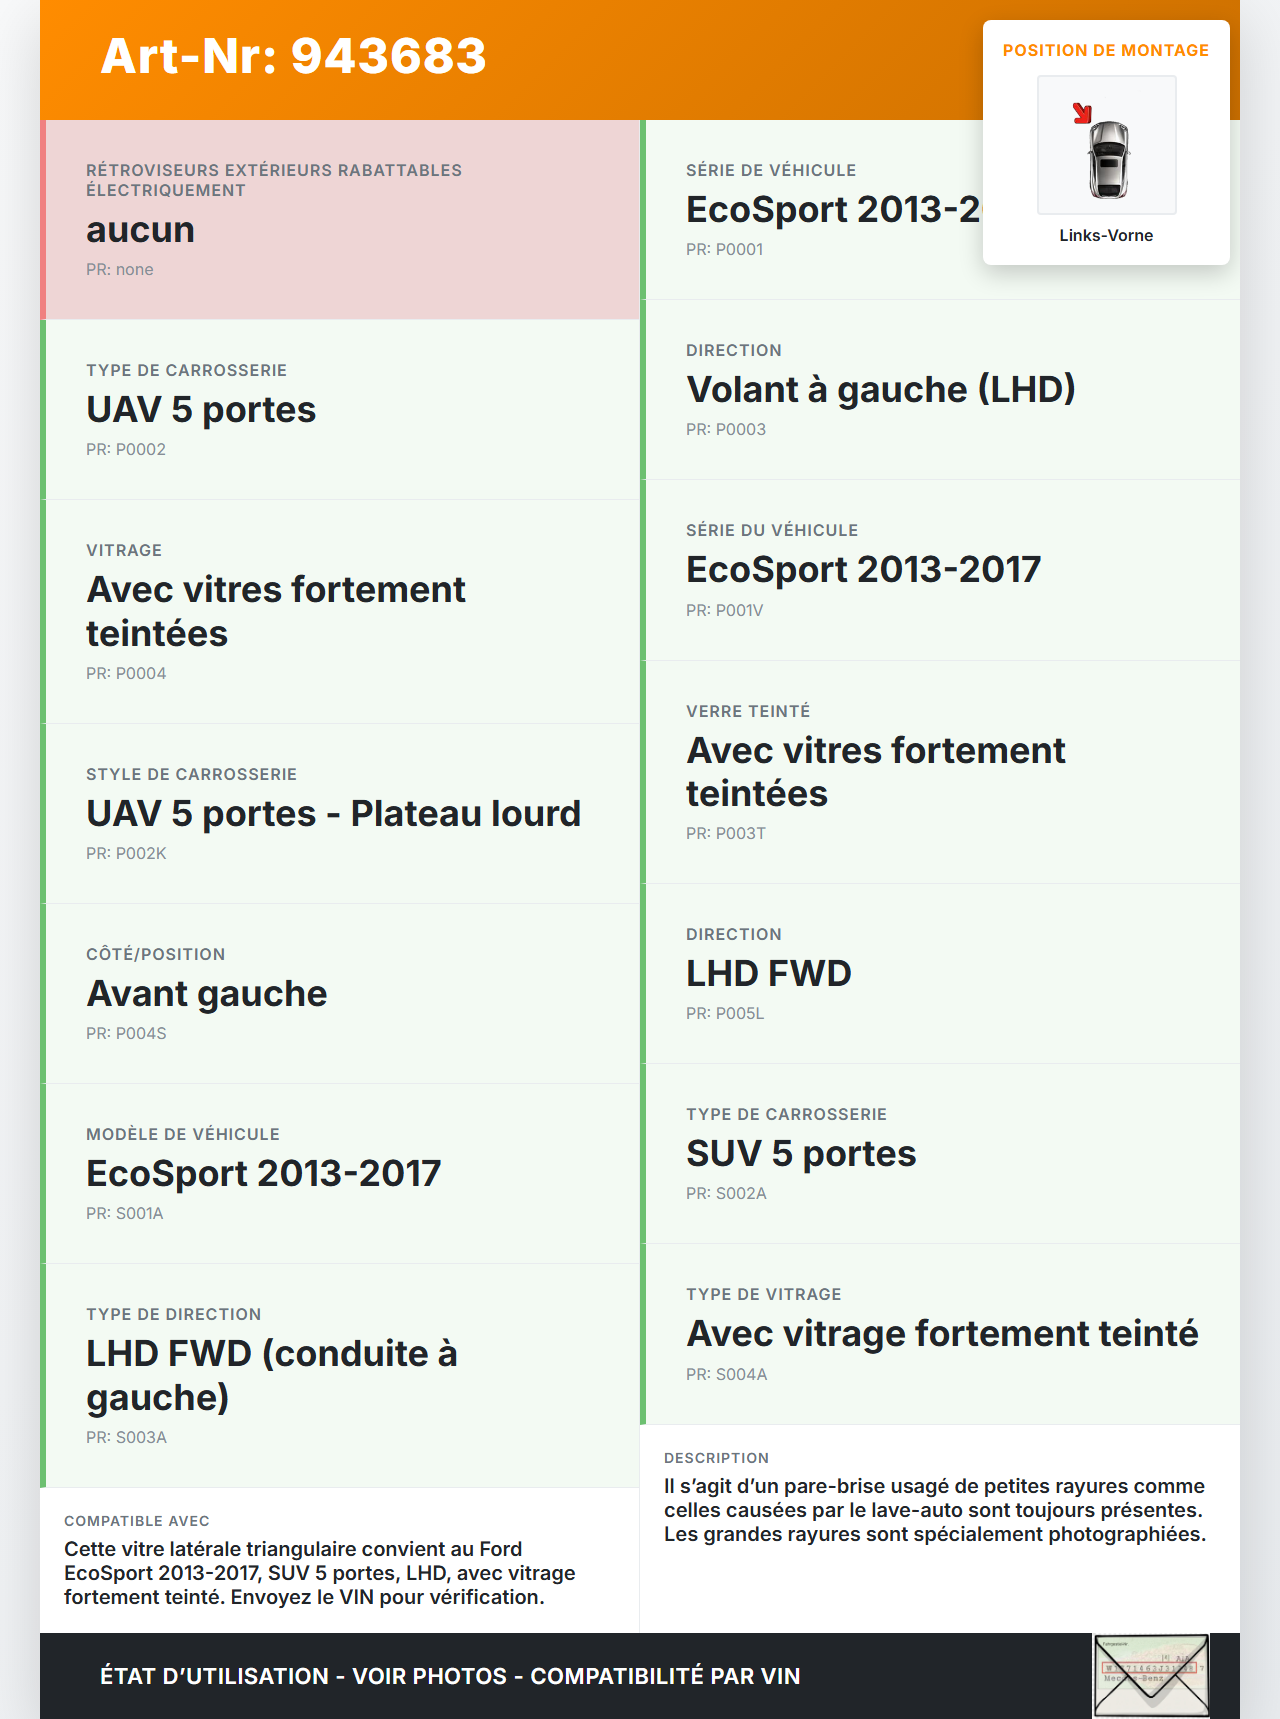Click the 'UAV 5 portes' body type card
This screenshot has height=1719, width=1280.
coord(342,410)
